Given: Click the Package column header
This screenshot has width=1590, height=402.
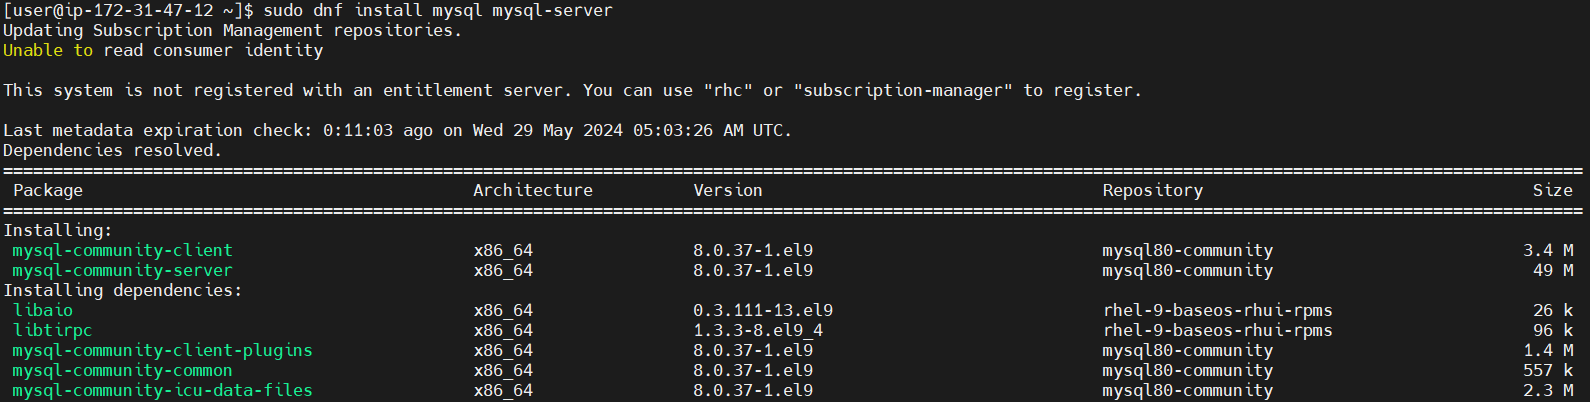Looking at the screenshot, I should click(48, 190).
